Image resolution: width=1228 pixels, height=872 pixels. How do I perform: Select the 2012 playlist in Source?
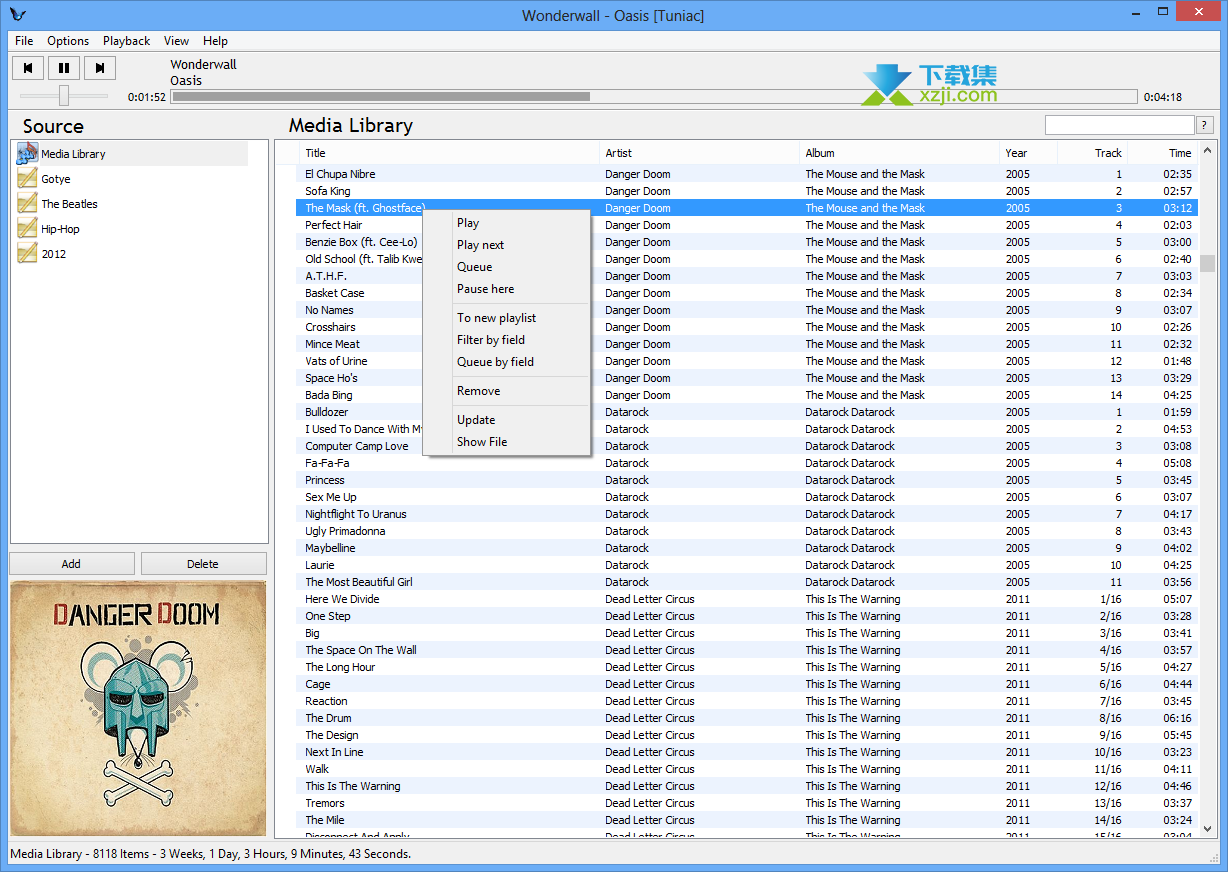(54, 254)
